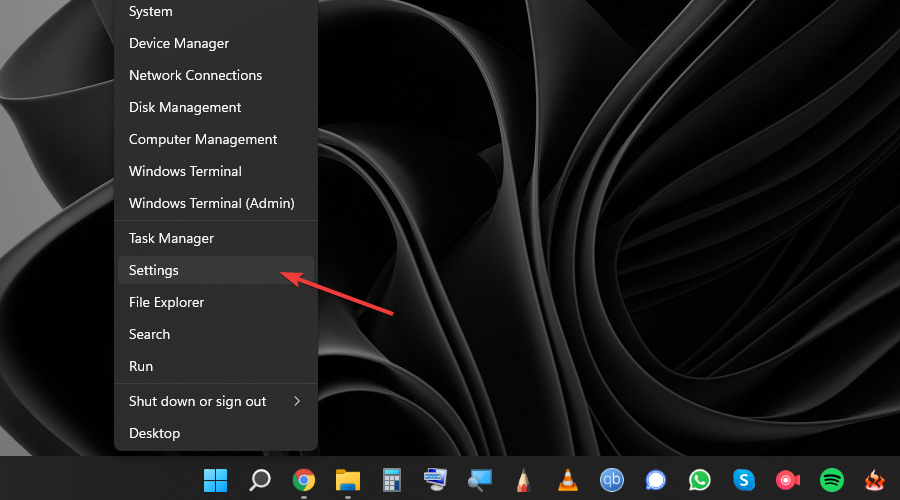Launch Google Chrome from taskbar
This screenshot has height=500, width=900.
(303, 480)
